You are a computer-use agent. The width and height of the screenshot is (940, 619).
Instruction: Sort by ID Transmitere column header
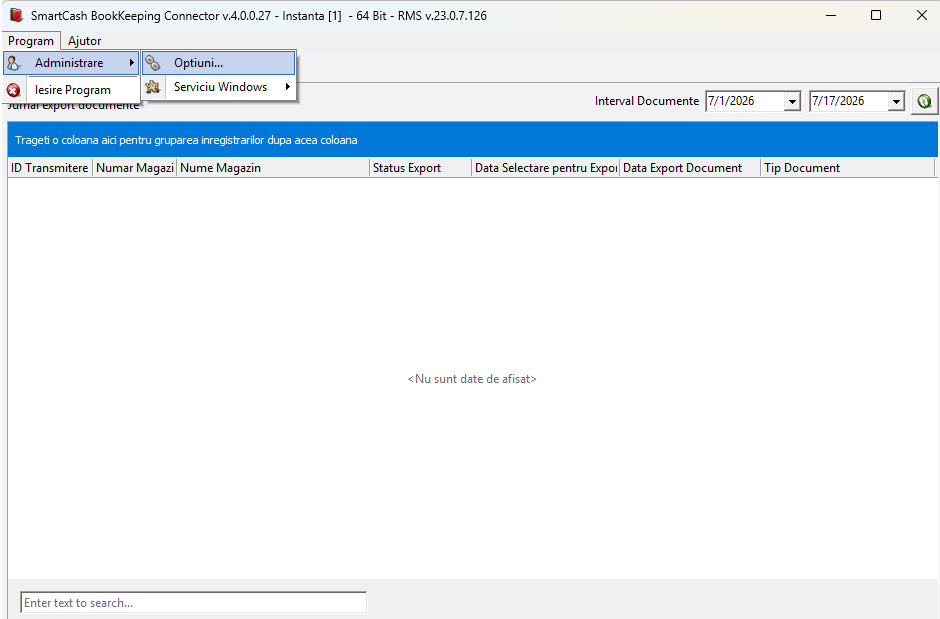click(50, 168)
